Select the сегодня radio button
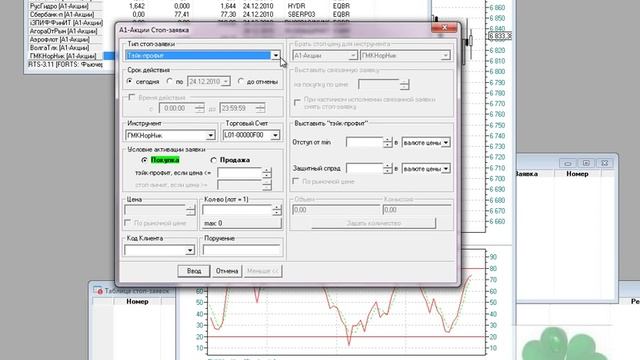The height and width of the screenshot is (360, 640). 130,82
